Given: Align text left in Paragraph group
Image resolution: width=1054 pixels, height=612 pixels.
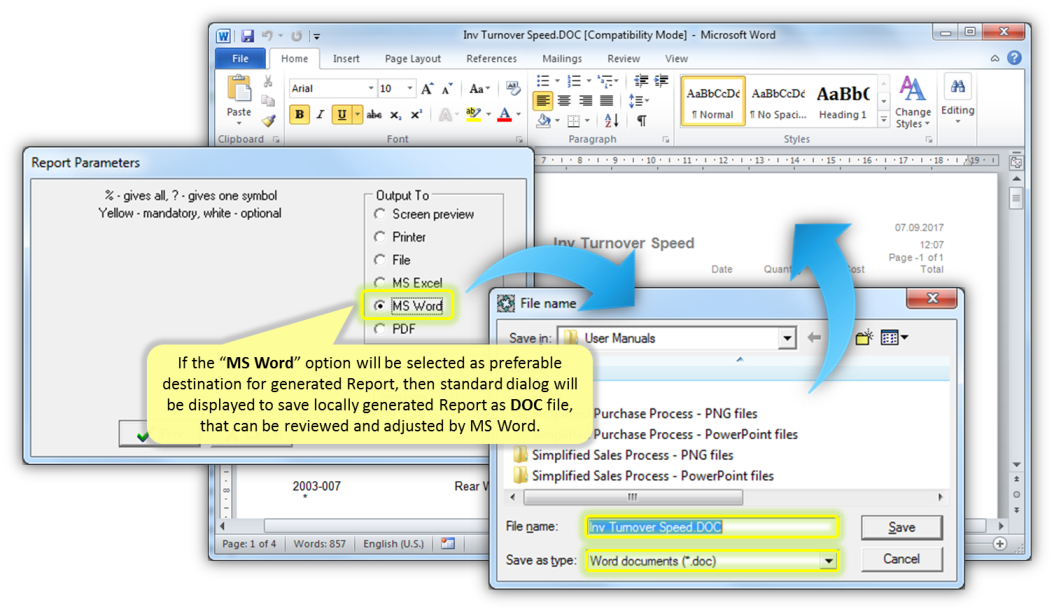Looking at the screenshot, I should click(x=542, y=101).
